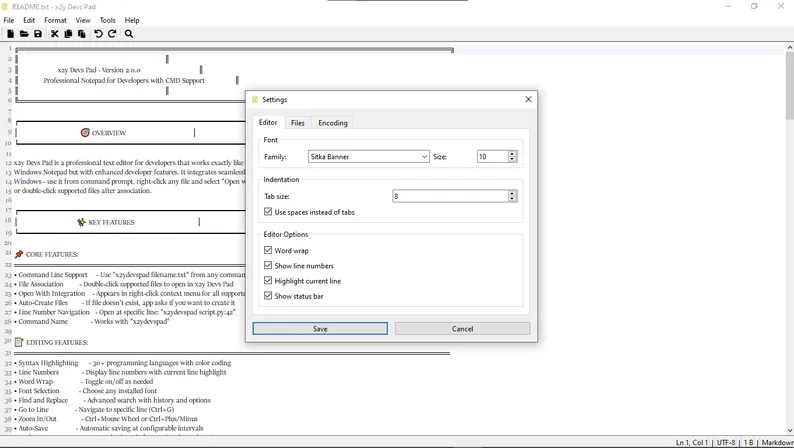
Task: Click the Markdown status bar entry
Action: [x=777, y=442]
